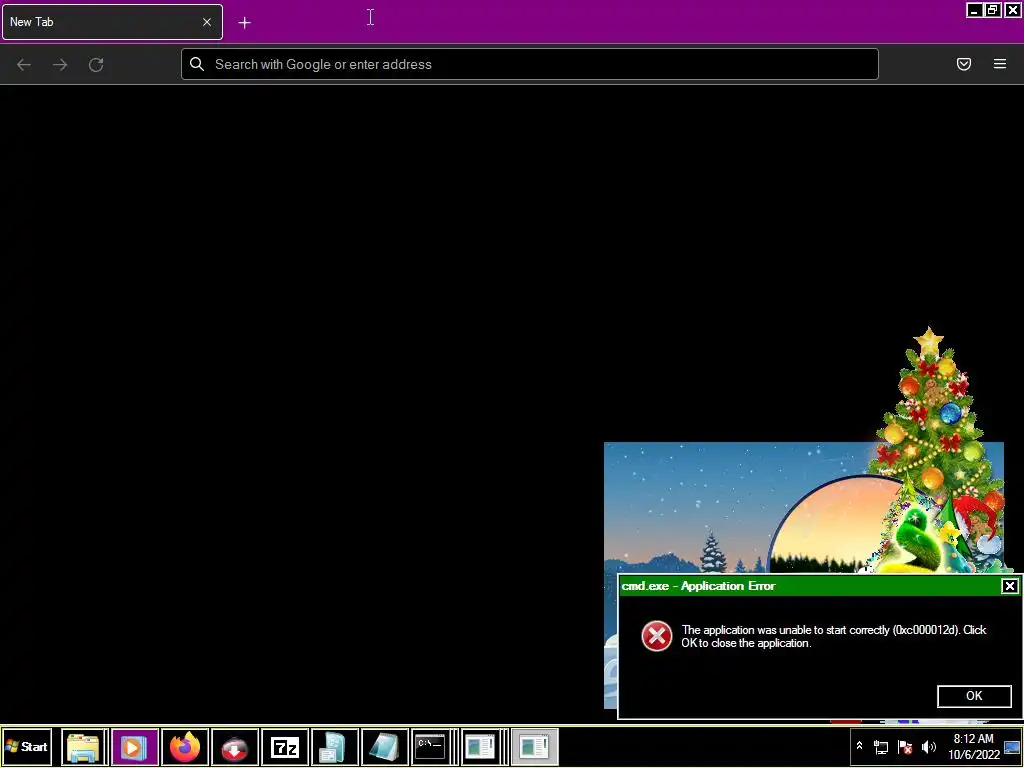Open the Firefox hamburger application menu
1024x768 pixels.
[1000, 64]
